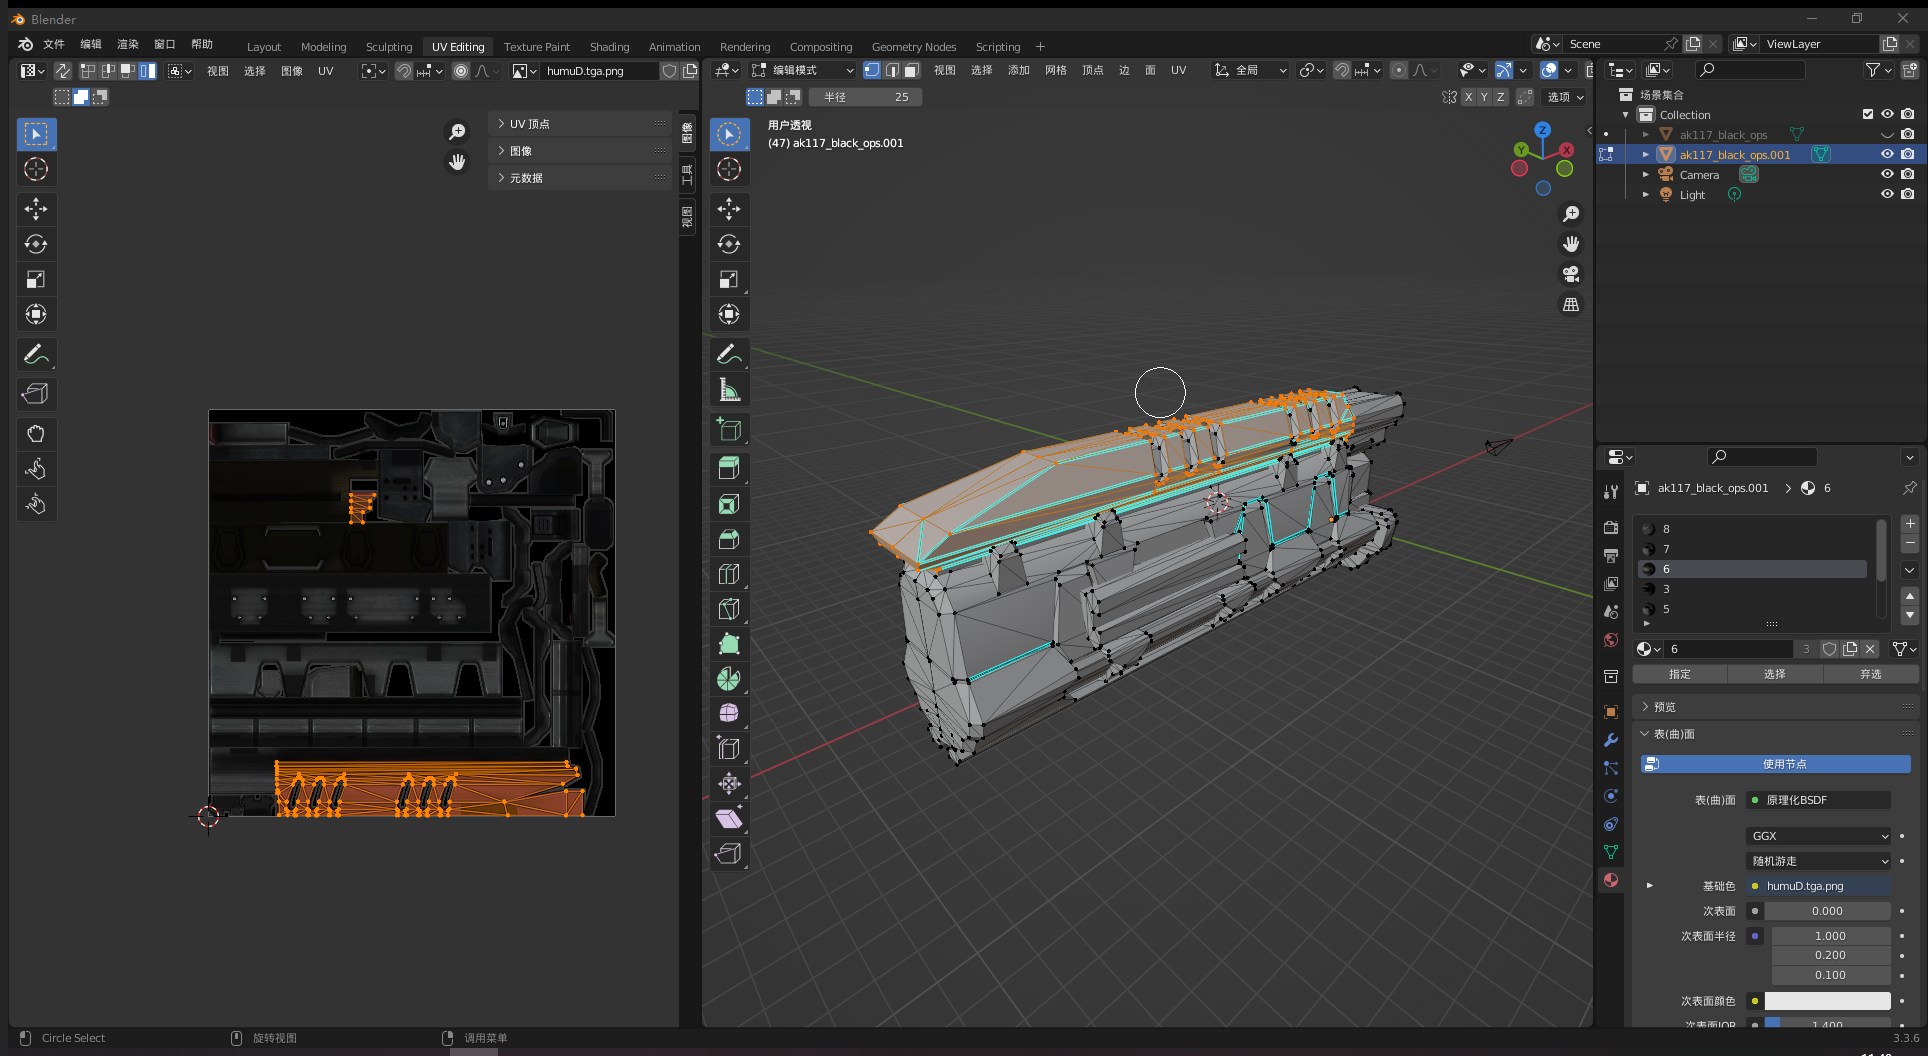Viewport: 1928px width, 1056px height.
Task: Click the 次表面颜色 white color swatch
Action: click(1827, 1001)
